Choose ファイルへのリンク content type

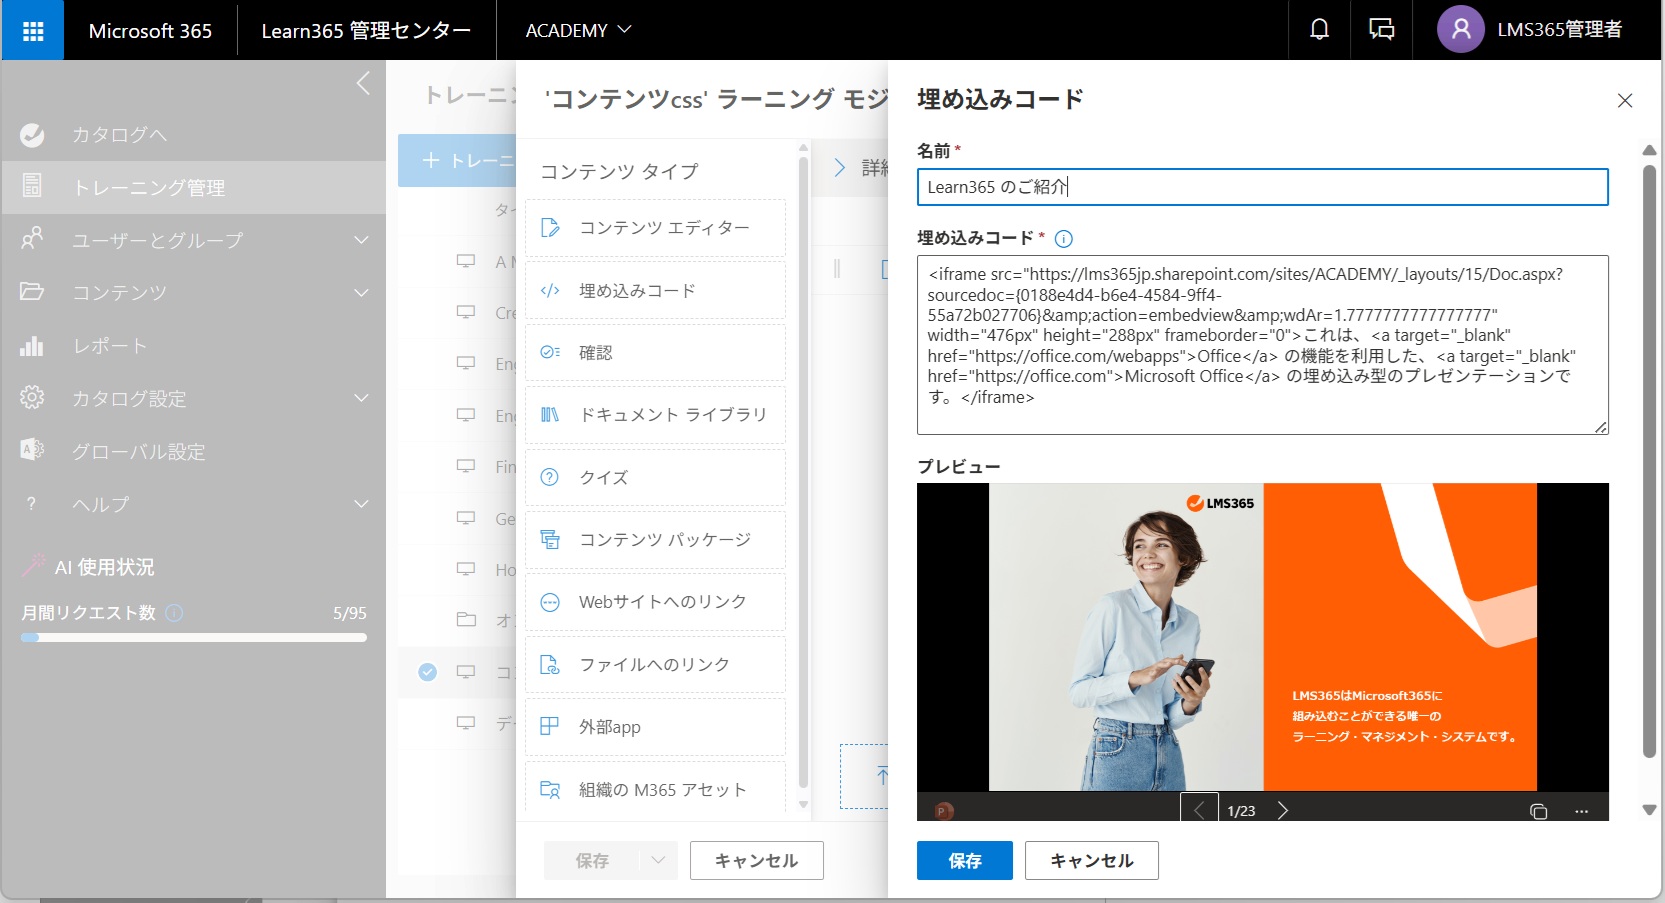click(x=655, y=665)
